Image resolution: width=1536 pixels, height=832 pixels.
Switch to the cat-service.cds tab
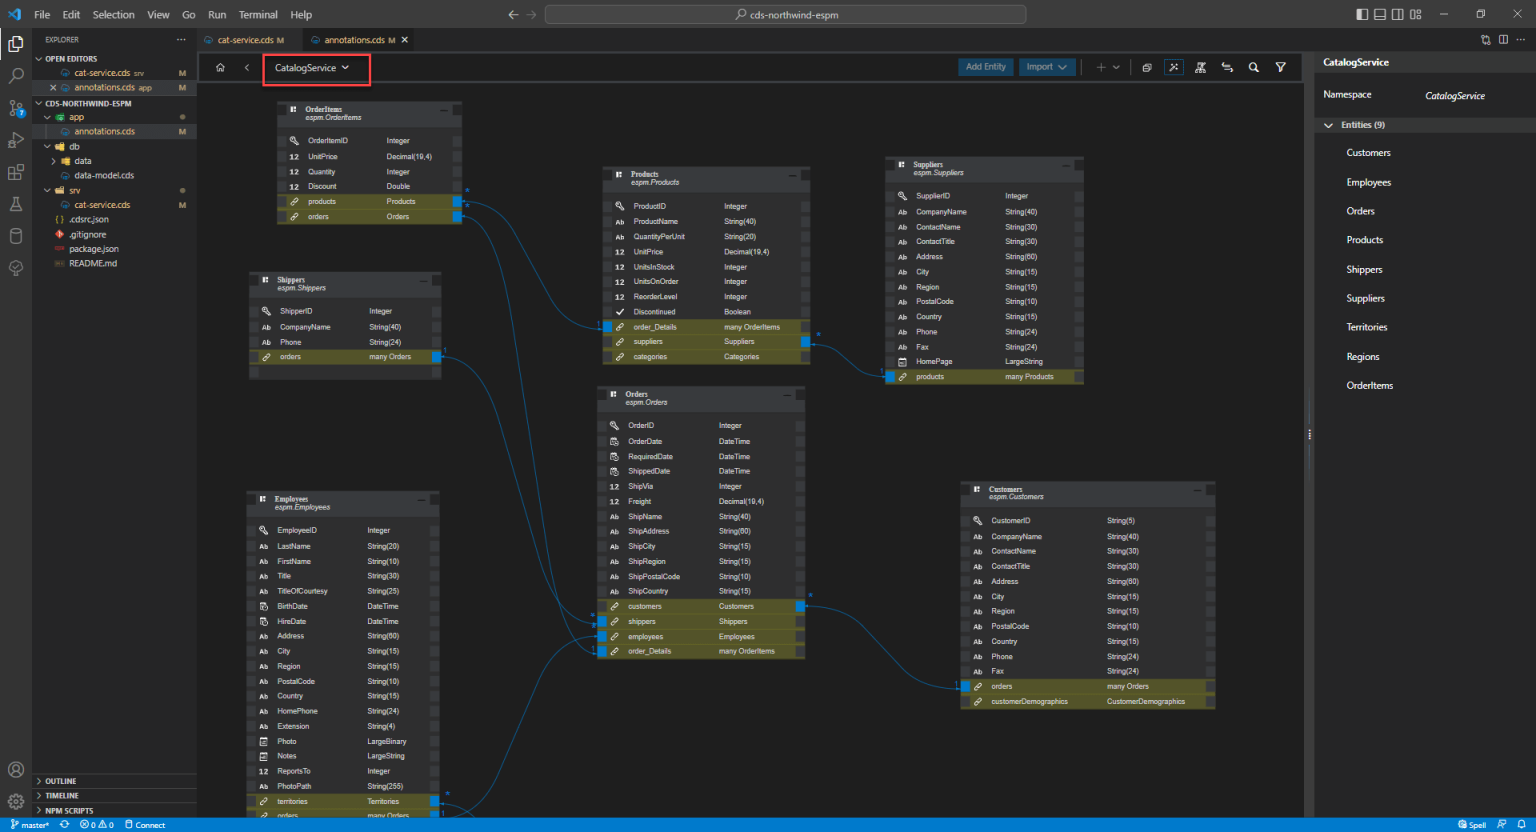(x=245, y=39)
